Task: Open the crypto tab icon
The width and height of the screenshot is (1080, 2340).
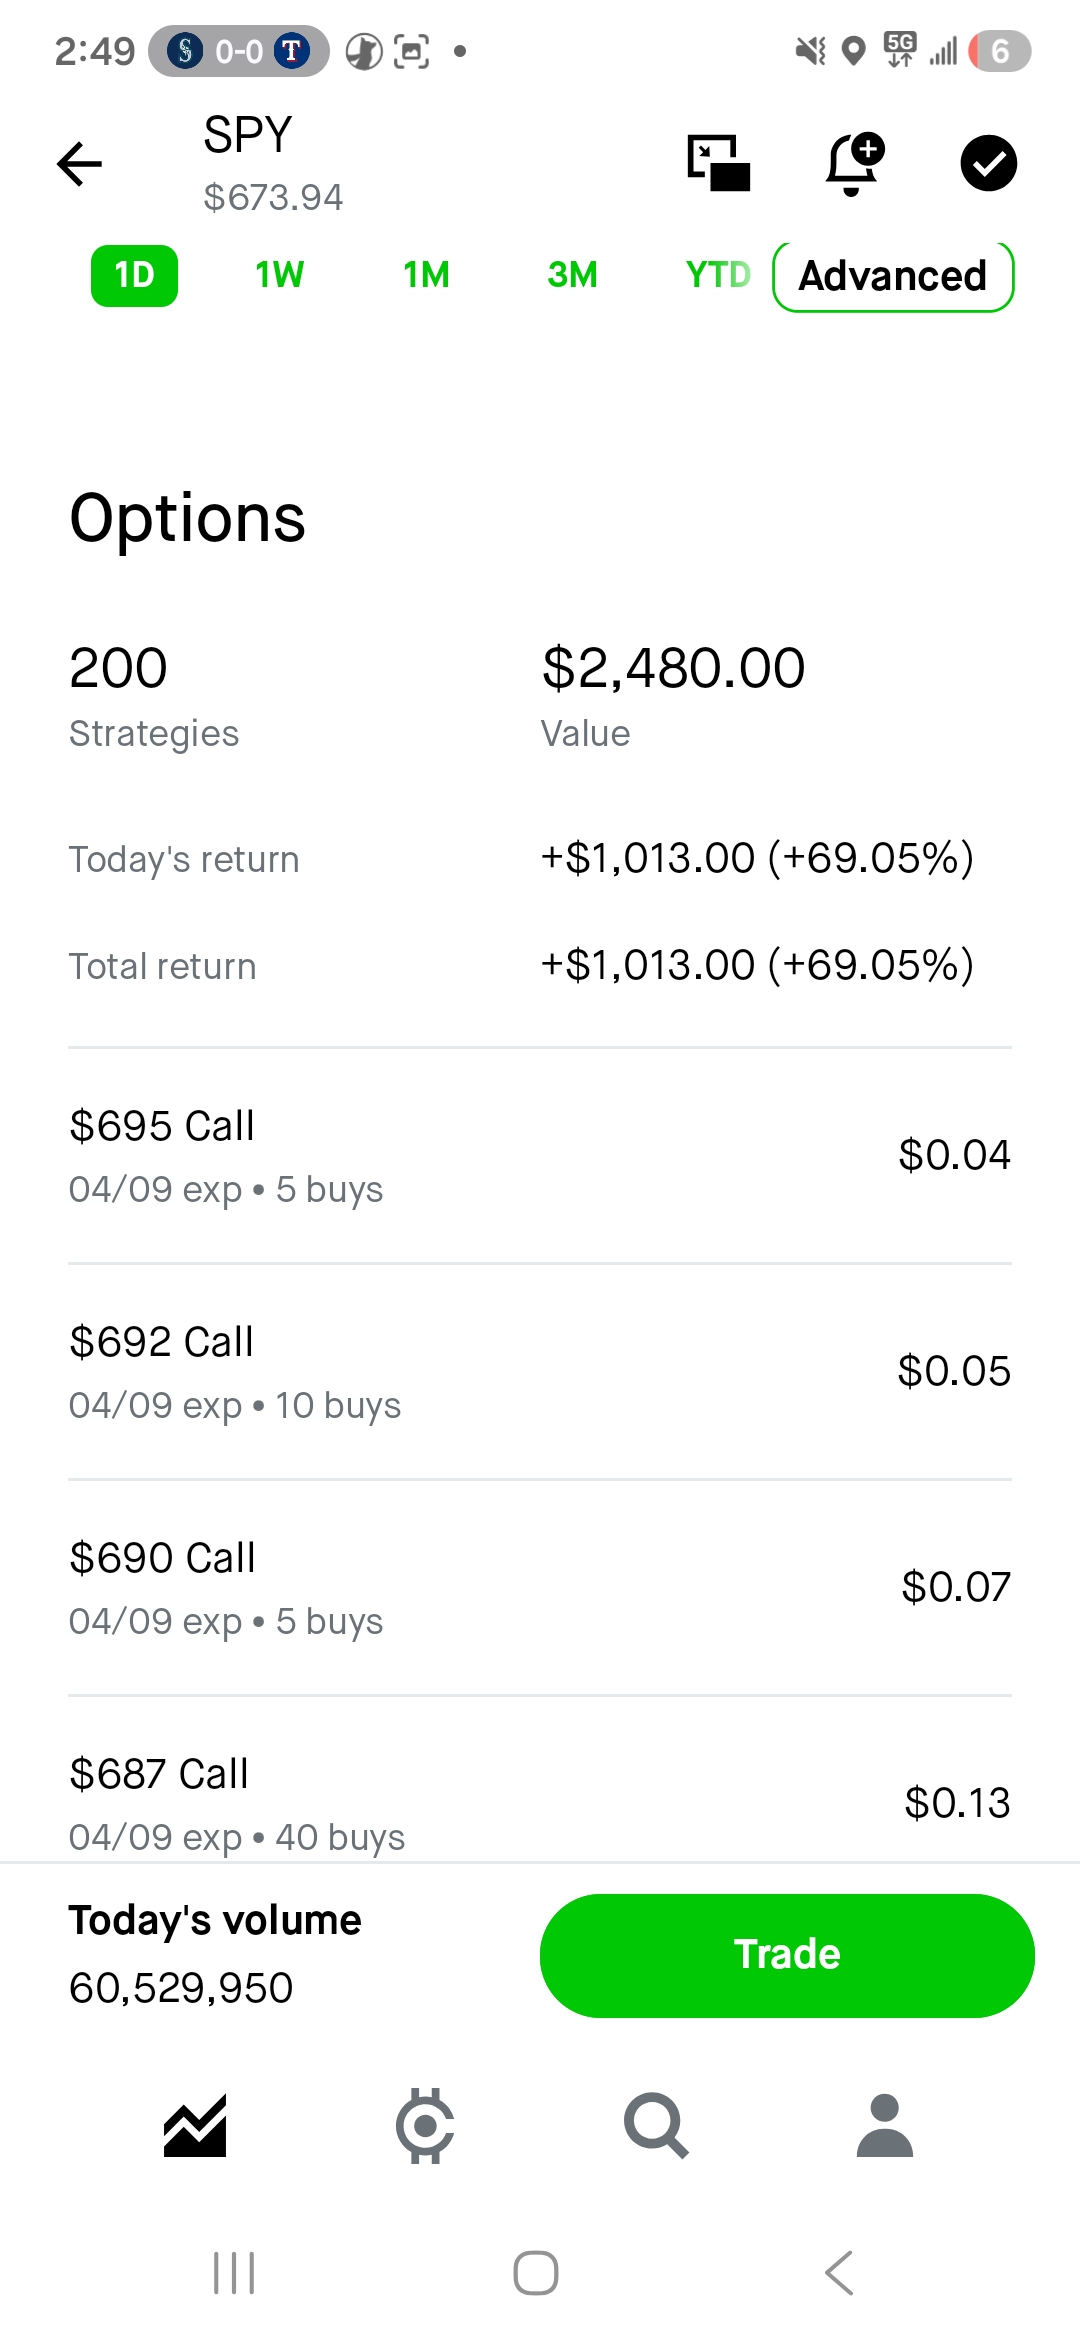Action: pos(425,2125)
